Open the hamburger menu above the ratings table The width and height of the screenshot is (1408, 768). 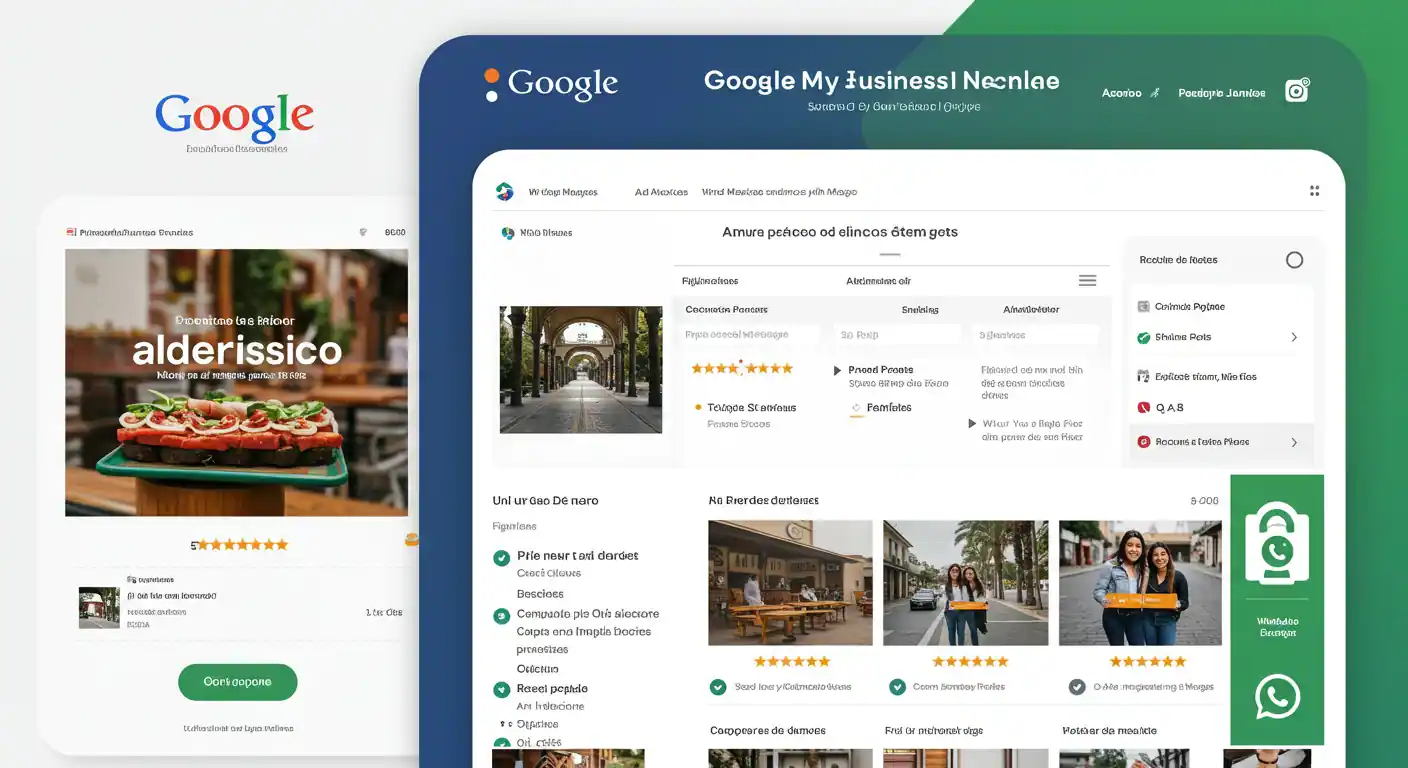click(1088, 281)
